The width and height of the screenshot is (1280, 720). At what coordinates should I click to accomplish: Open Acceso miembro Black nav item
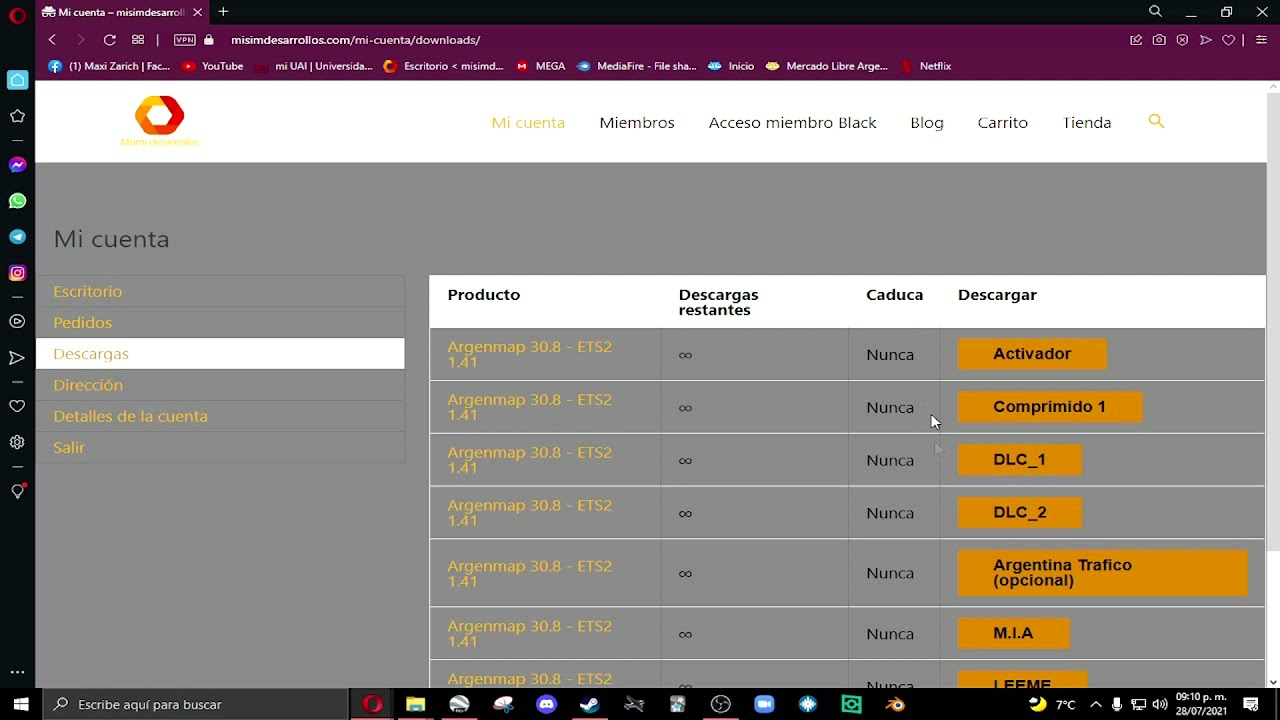coord(792,122)
